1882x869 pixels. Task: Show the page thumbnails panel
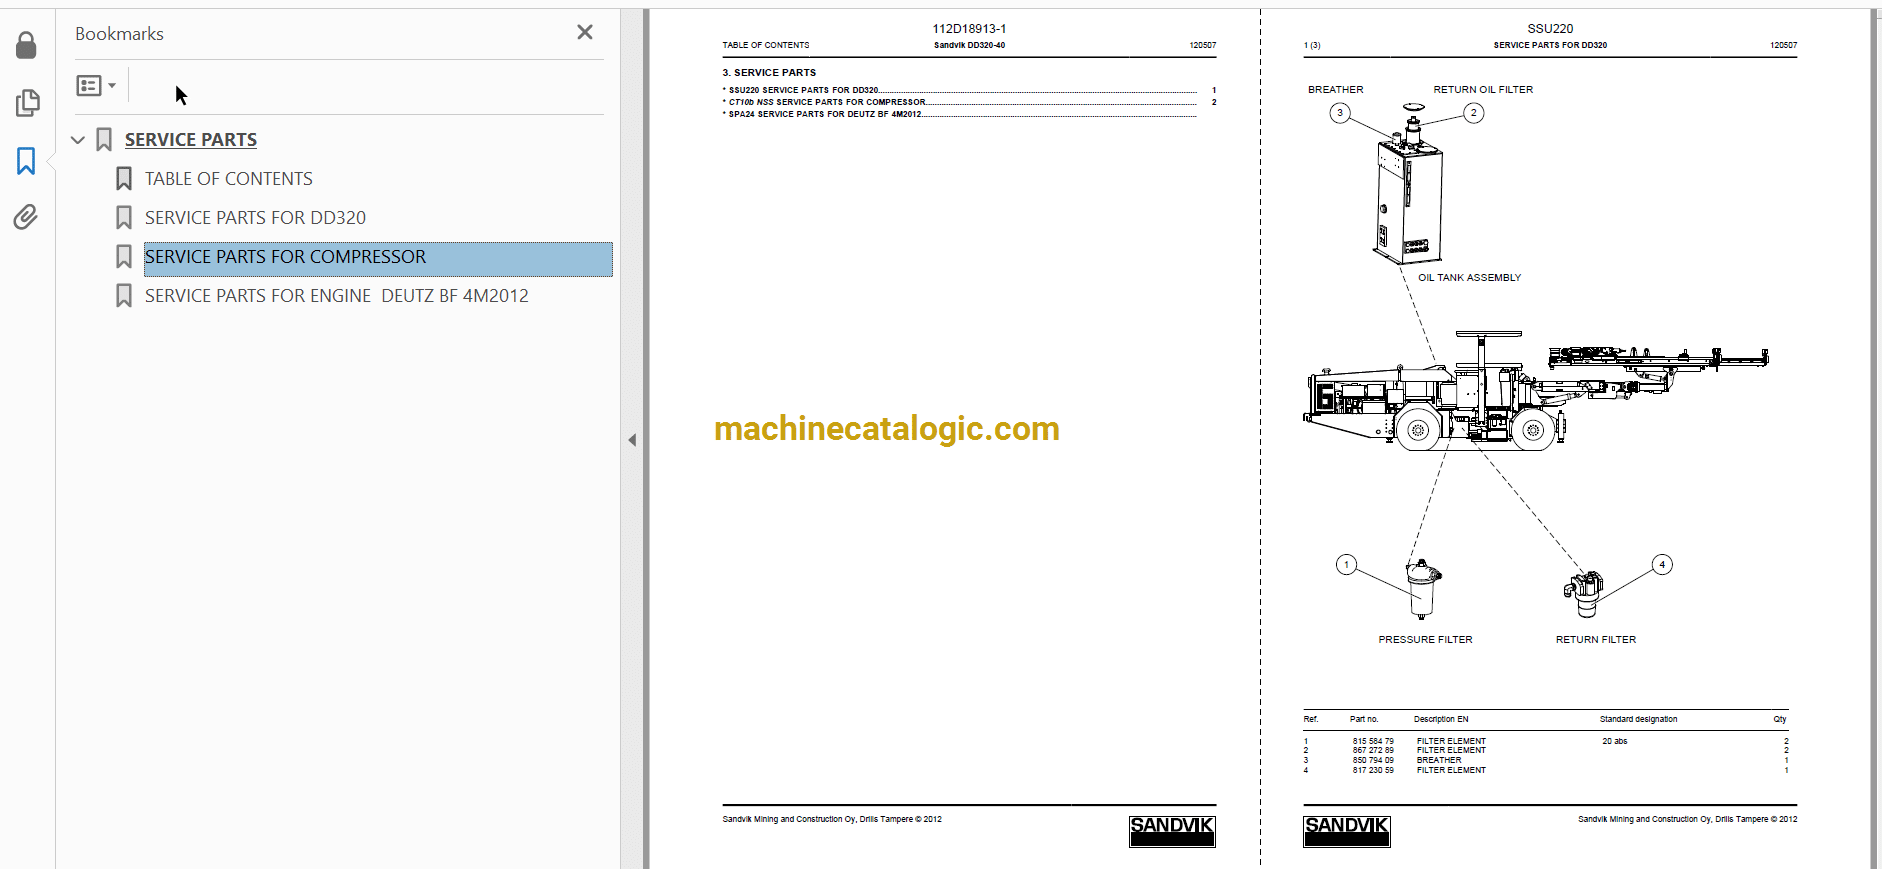27,102
